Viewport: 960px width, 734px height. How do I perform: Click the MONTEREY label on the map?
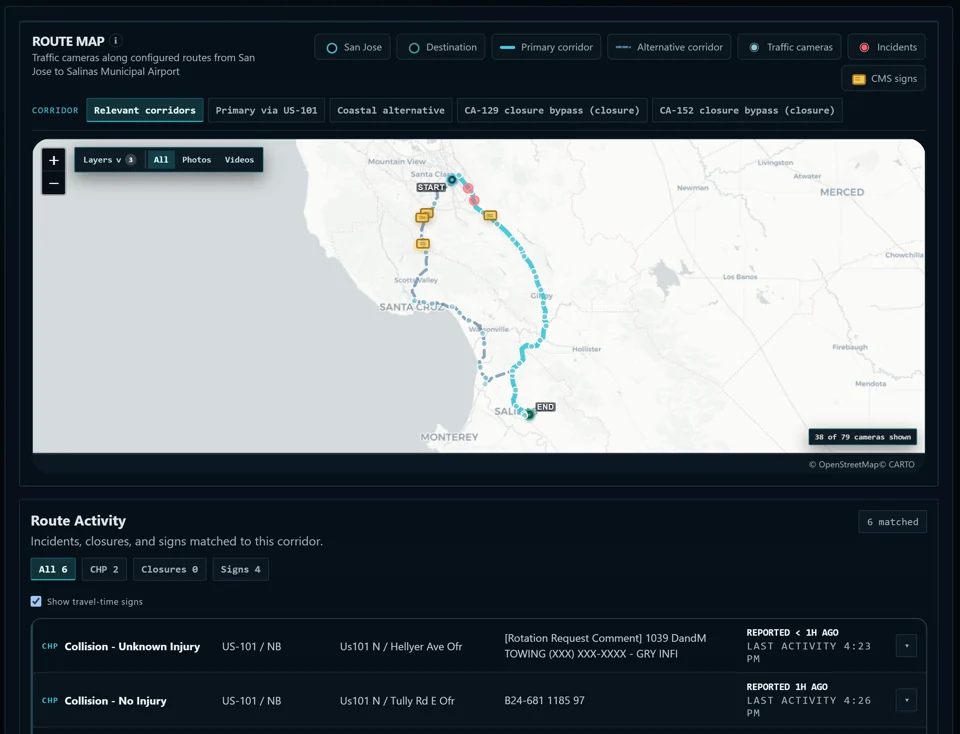coord(449,437)
